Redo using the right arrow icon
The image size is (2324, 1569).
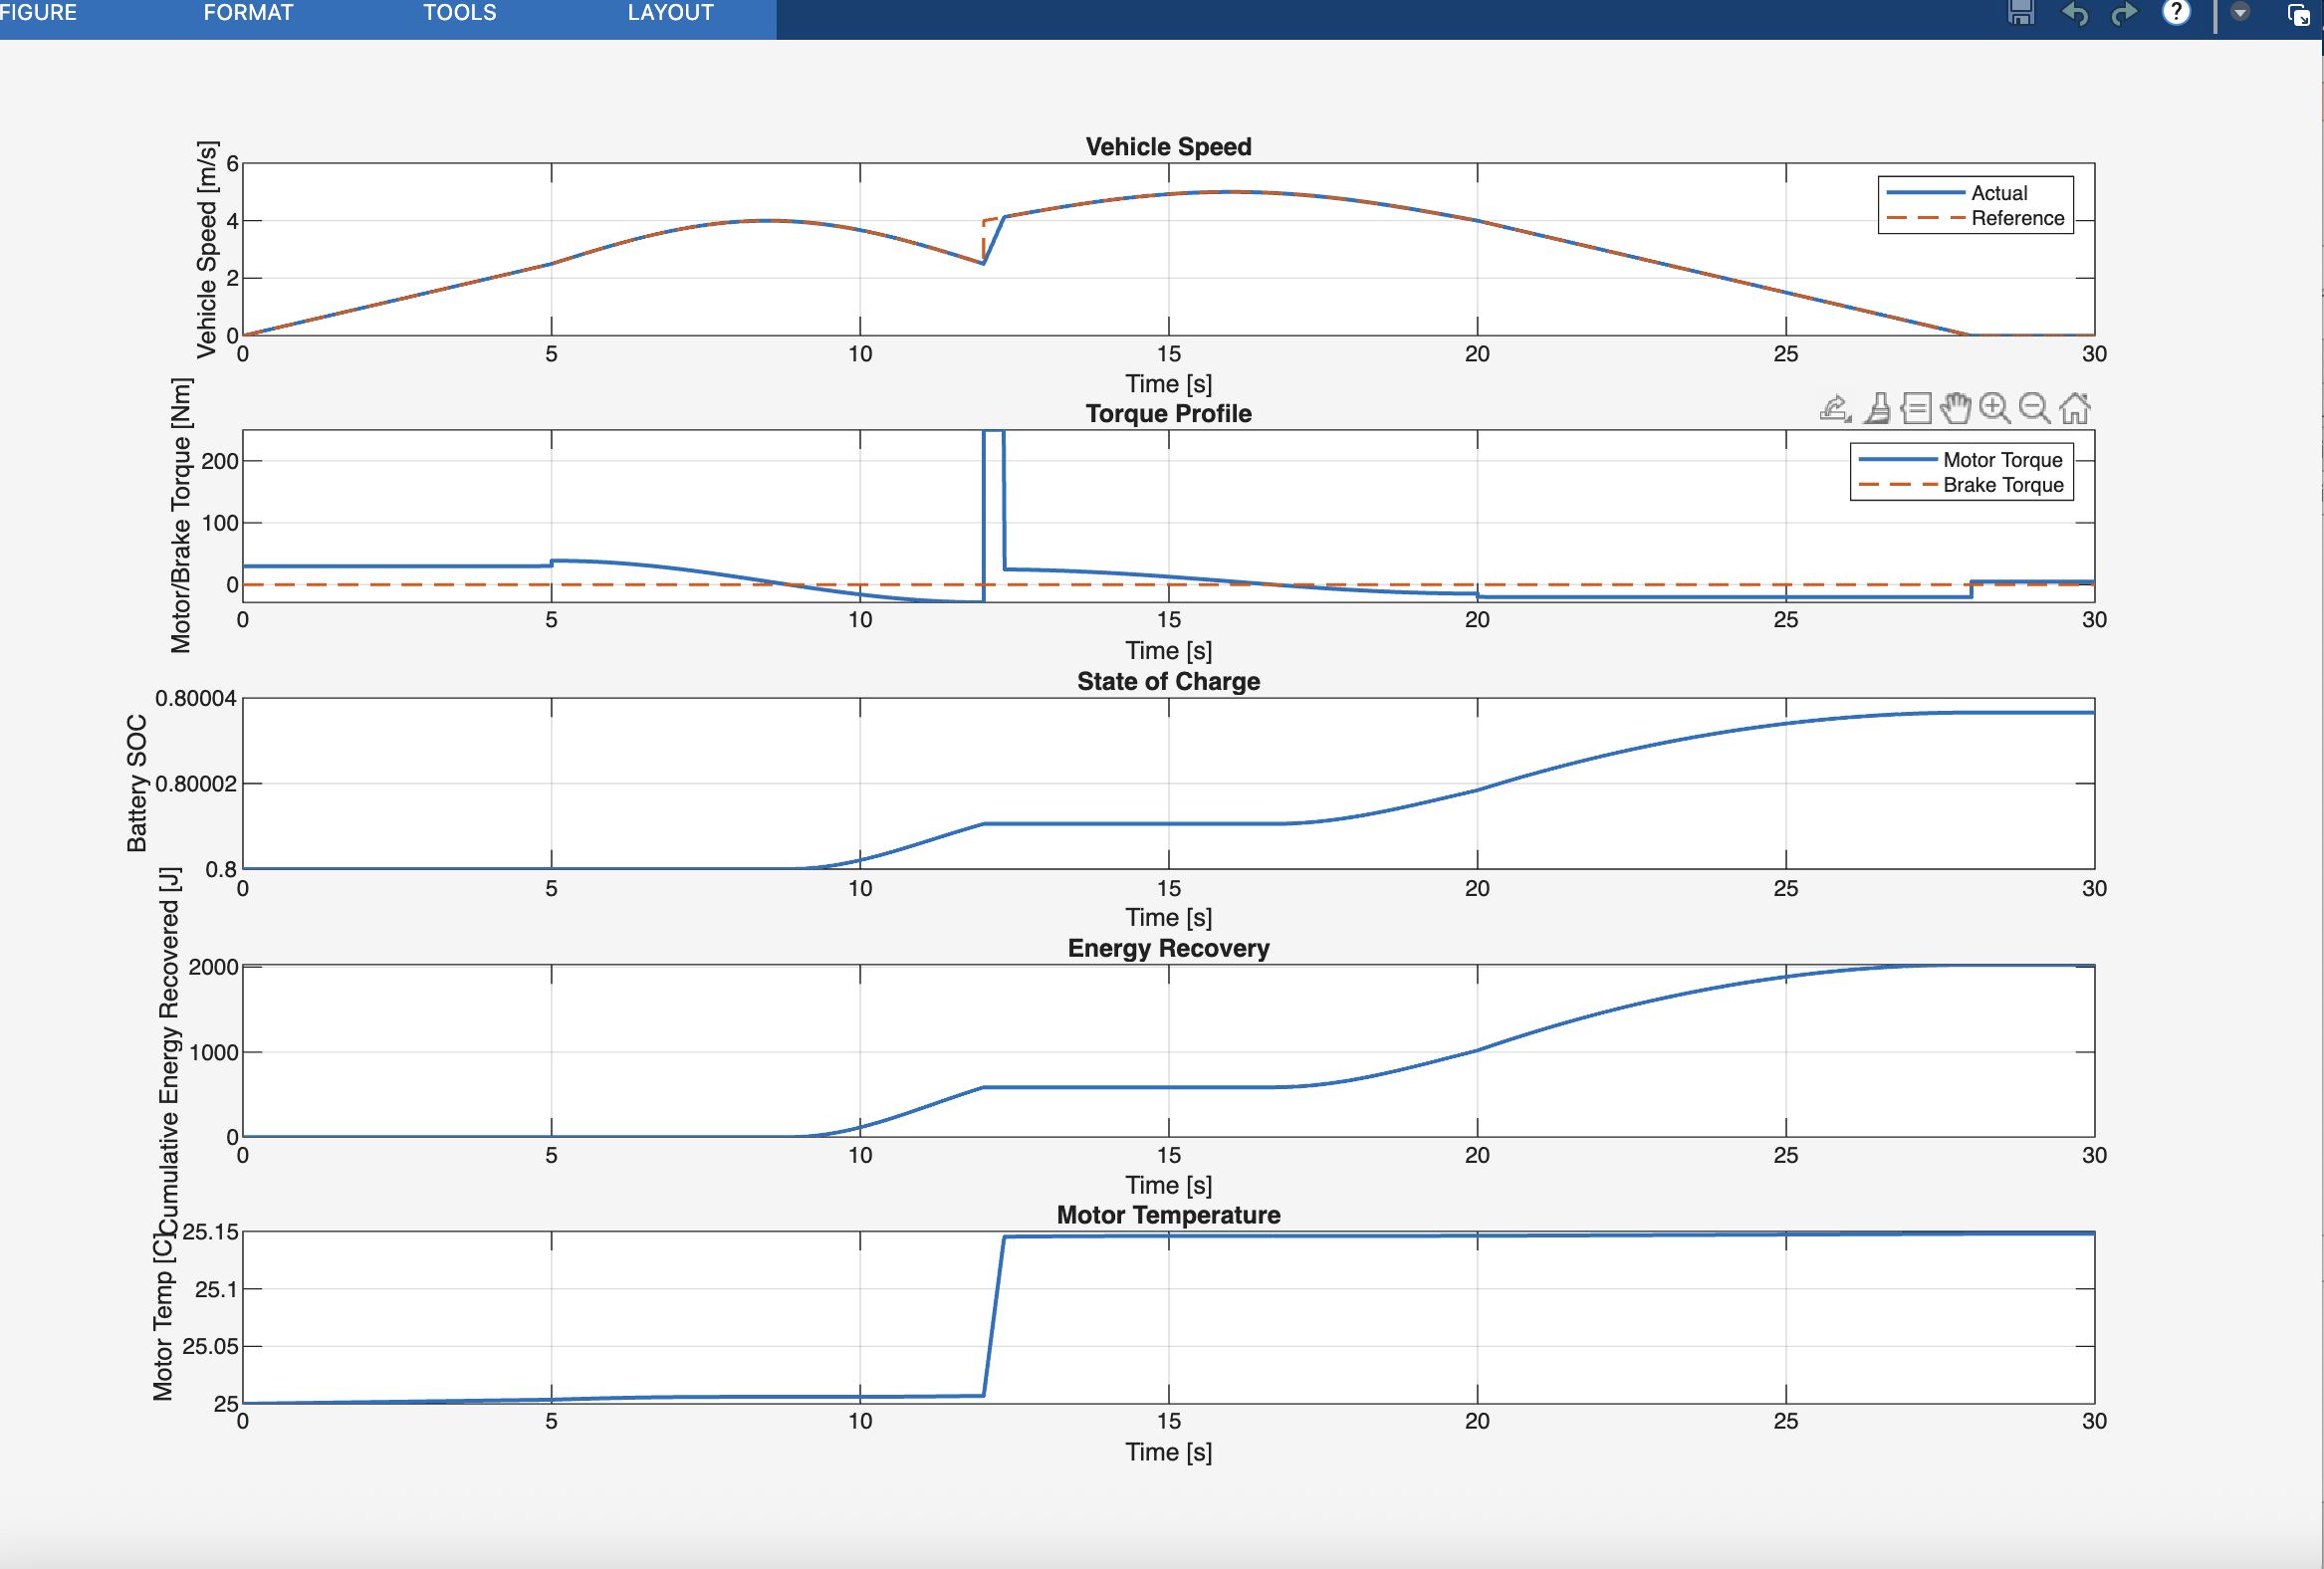2124,13
